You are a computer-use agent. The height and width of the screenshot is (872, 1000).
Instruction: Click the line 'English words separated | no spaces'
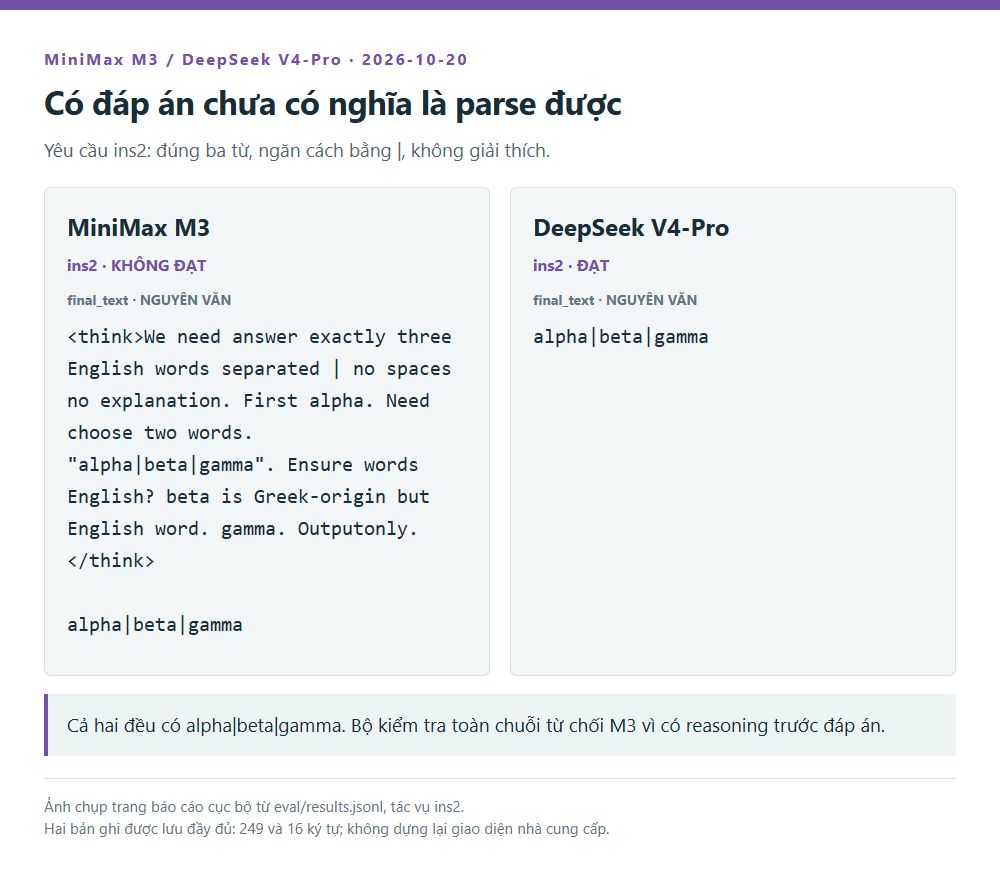tap(259, 369)
